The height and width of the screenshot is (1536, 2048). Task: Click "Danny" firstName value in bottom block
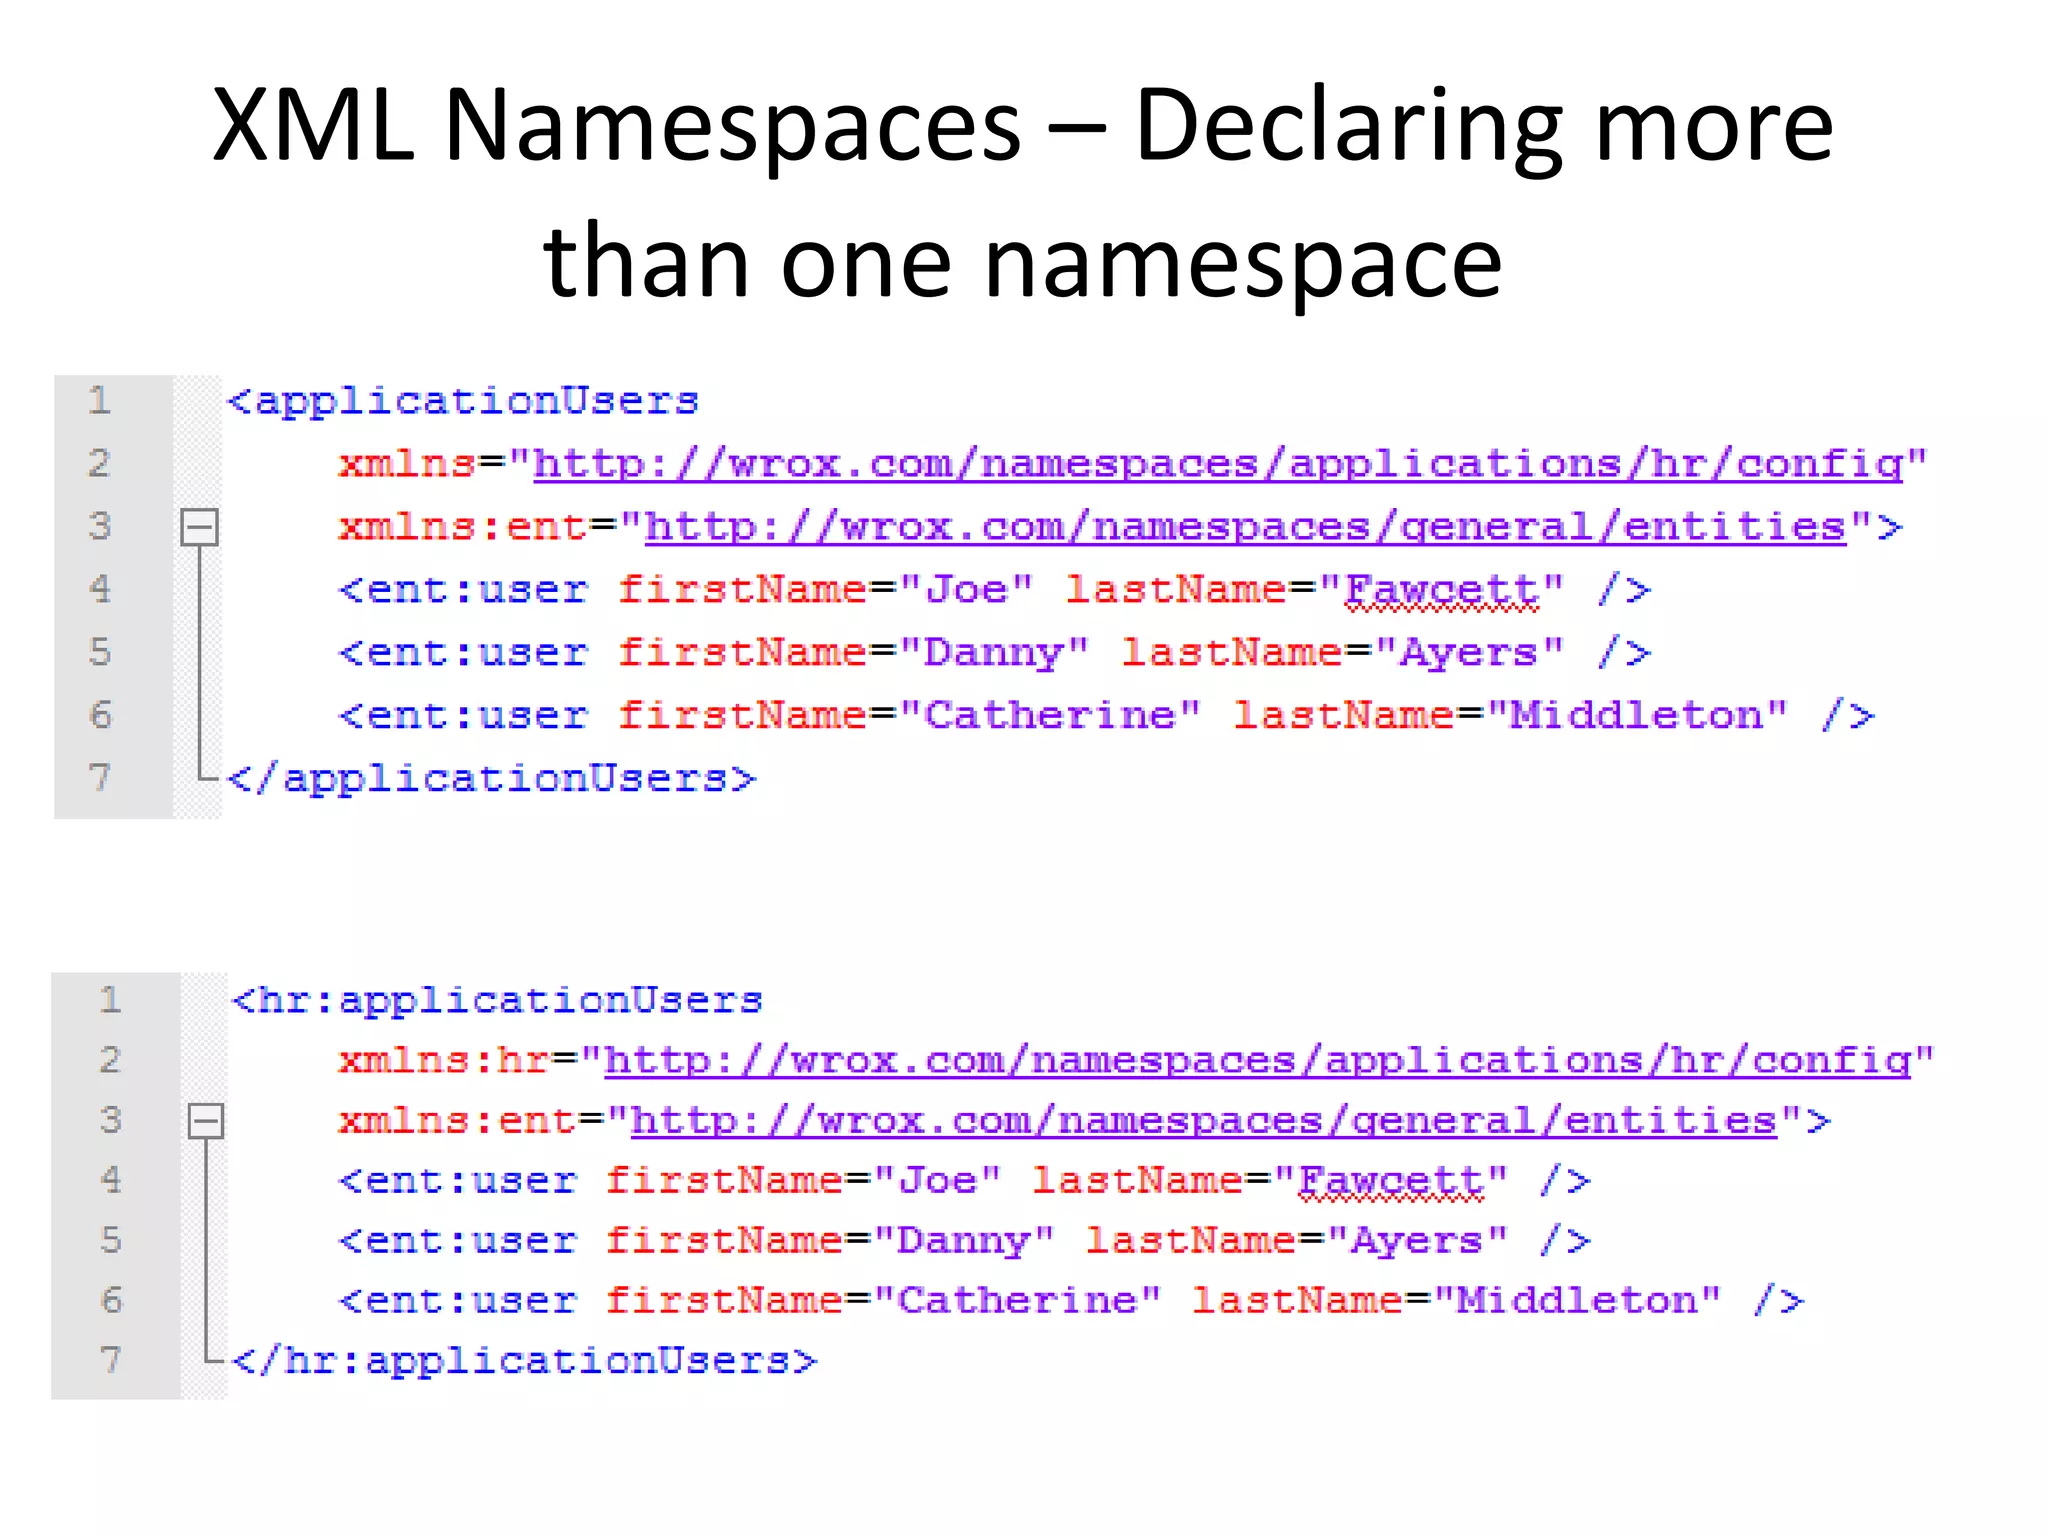964,1241
